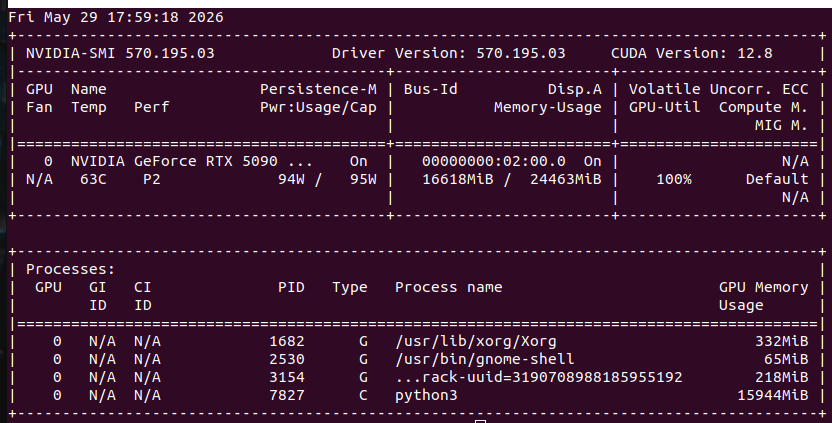Click type G in the Xorg row
Image resolution: width=832 pixels, height=423 pixels.
363,341
